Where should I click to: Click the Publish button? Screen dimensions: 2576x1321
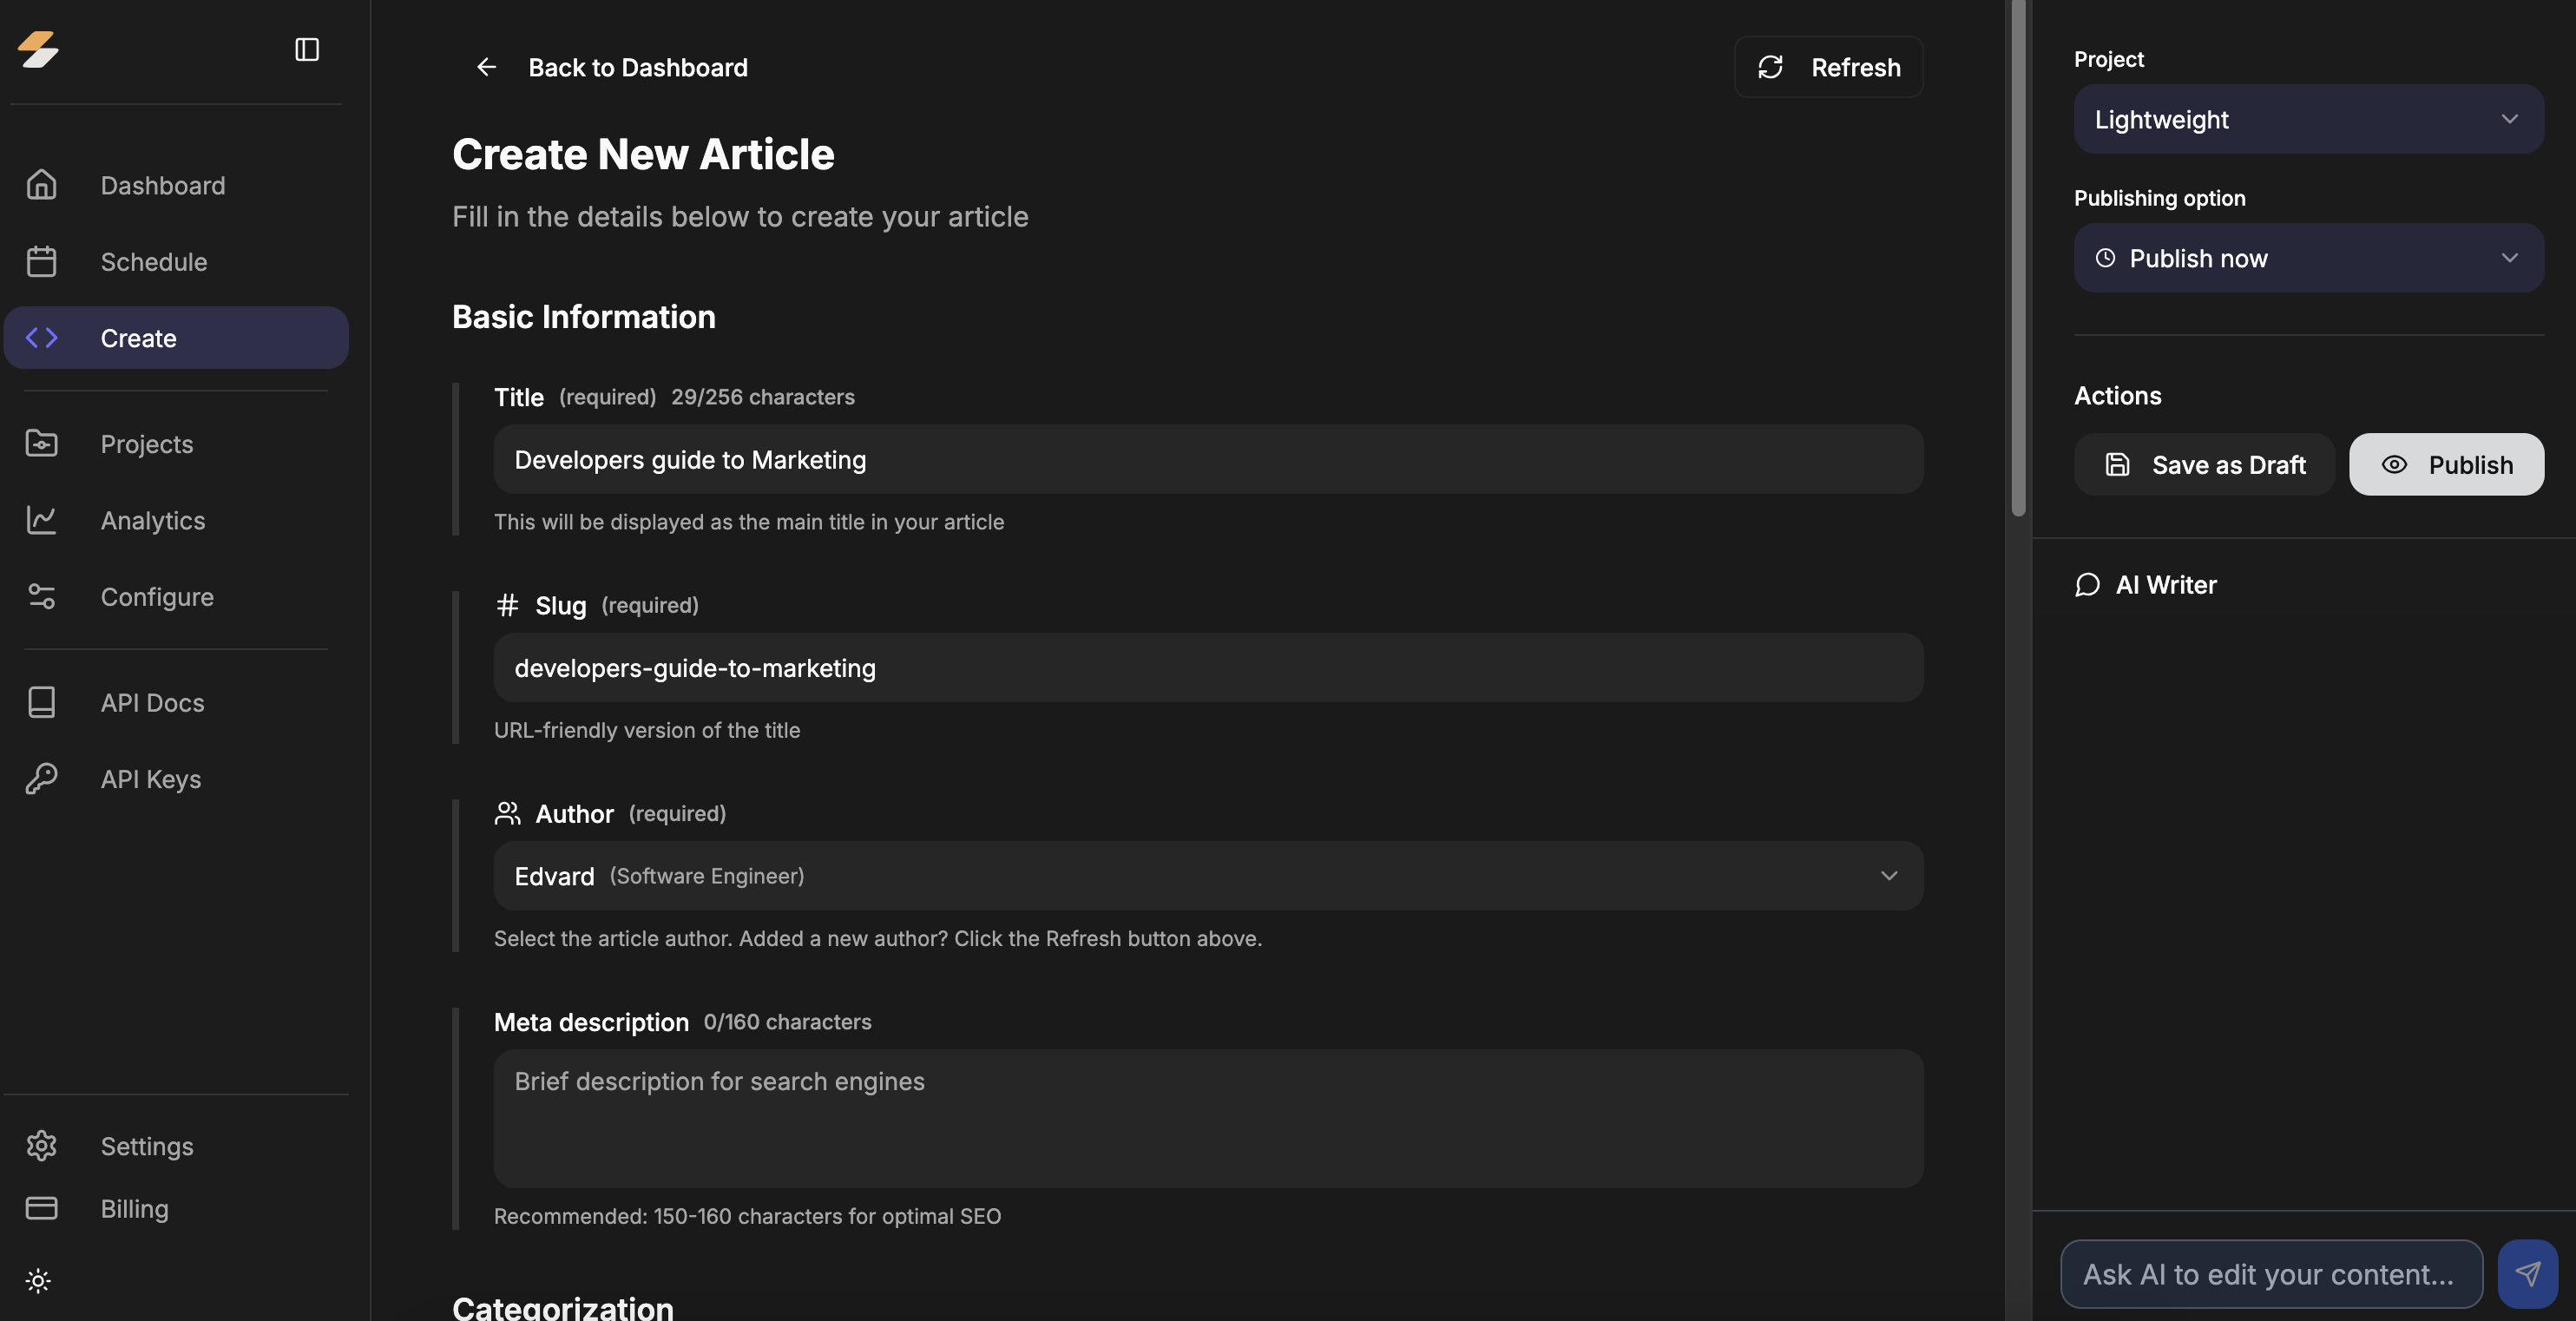tap(2446, 465)
